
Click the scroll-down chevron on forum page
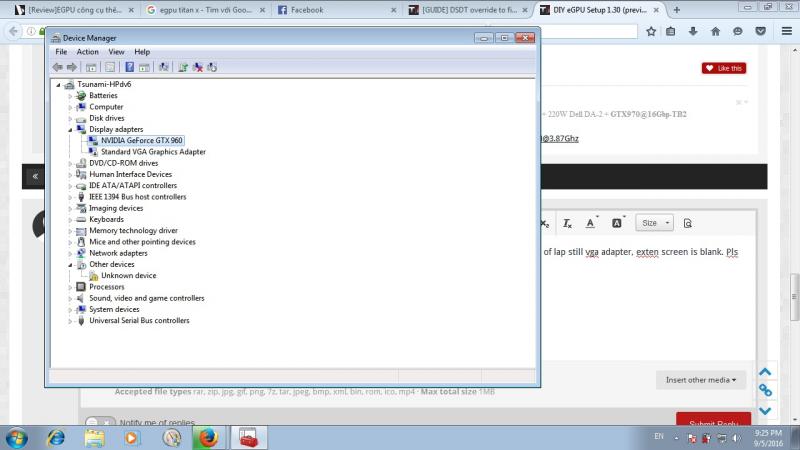[765, 411]
